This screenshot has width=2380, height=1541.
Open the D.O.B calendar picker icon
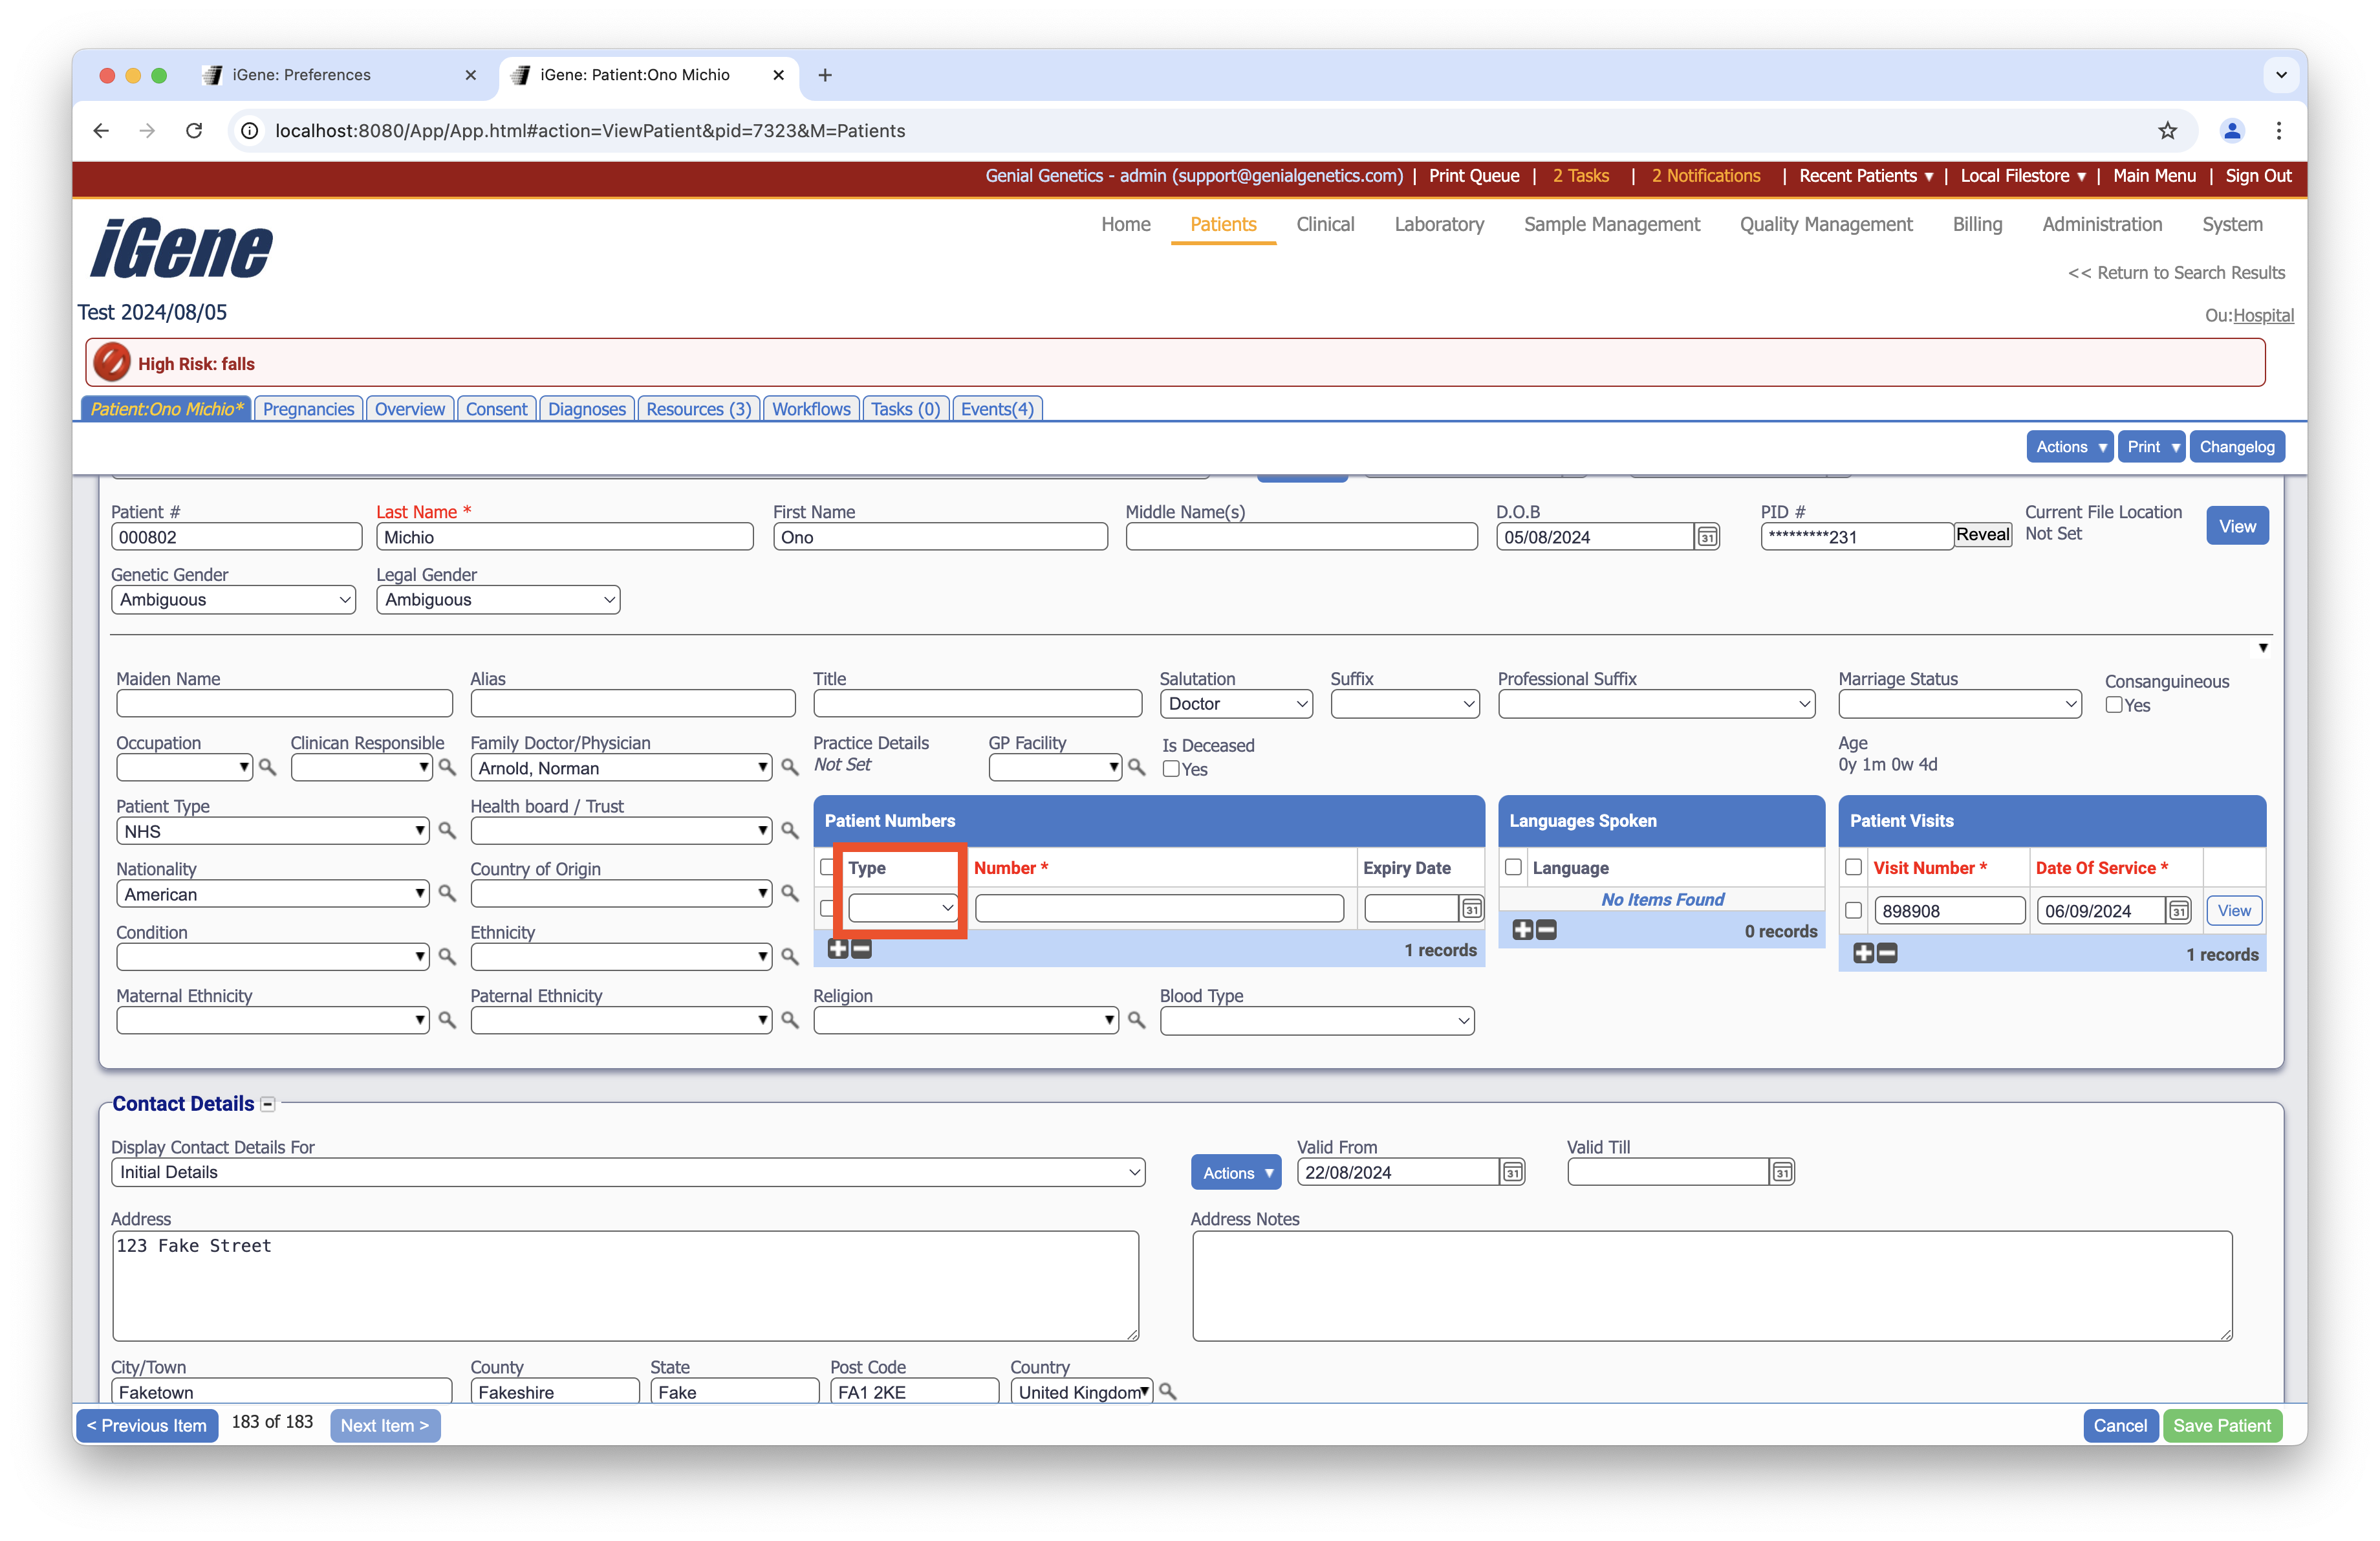tap(1707, 537)
